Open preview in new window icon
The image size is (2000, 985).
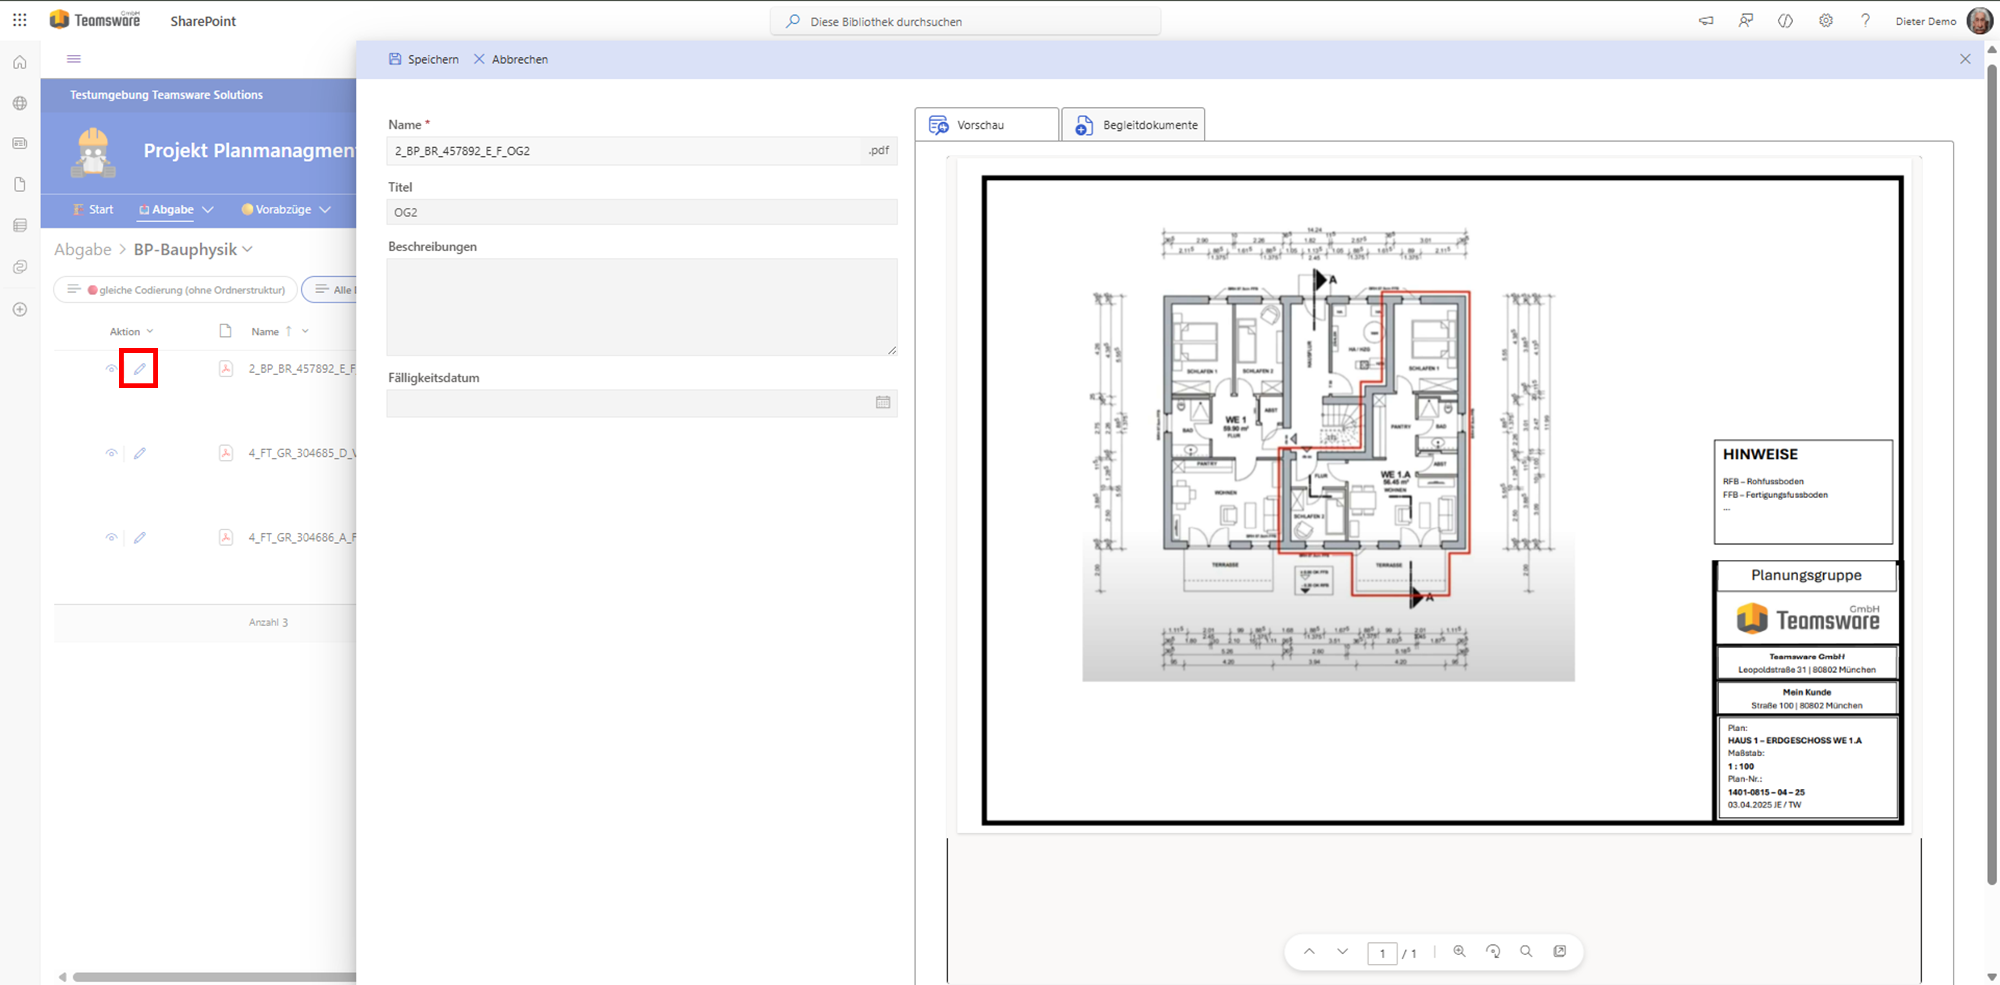click(1560, 952)
